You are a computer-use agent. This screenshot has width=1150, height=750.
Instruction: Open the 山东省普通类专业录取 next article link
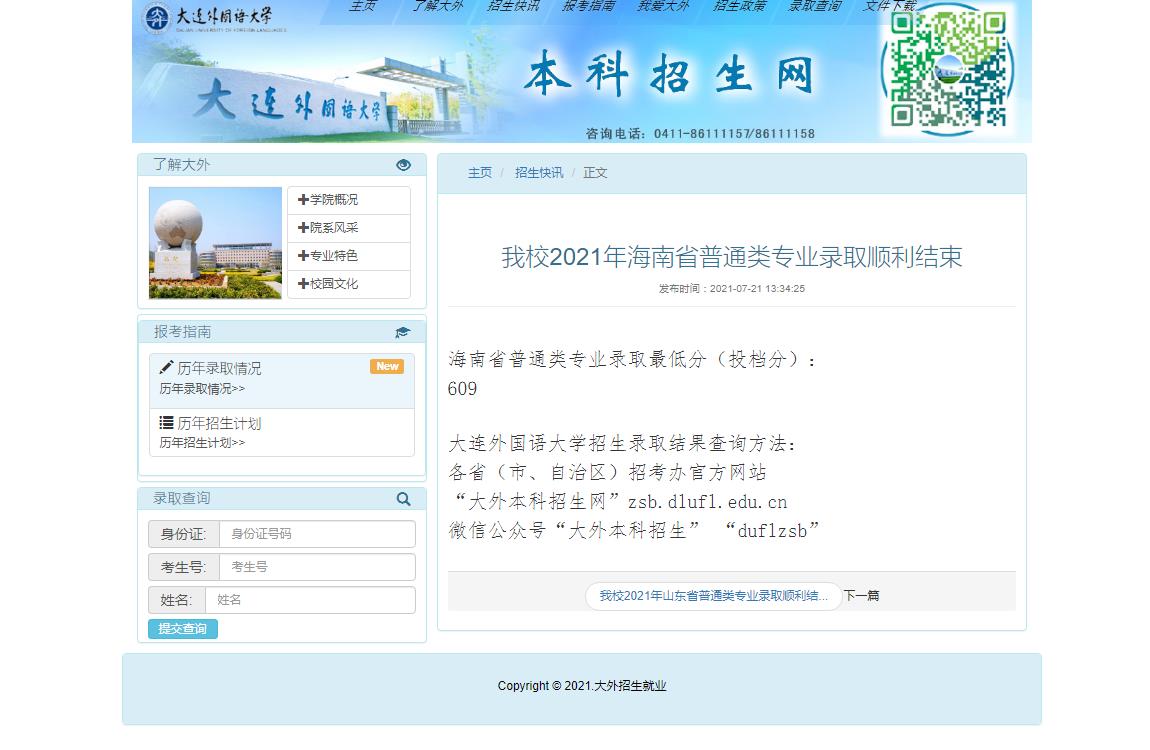(713, 596)
